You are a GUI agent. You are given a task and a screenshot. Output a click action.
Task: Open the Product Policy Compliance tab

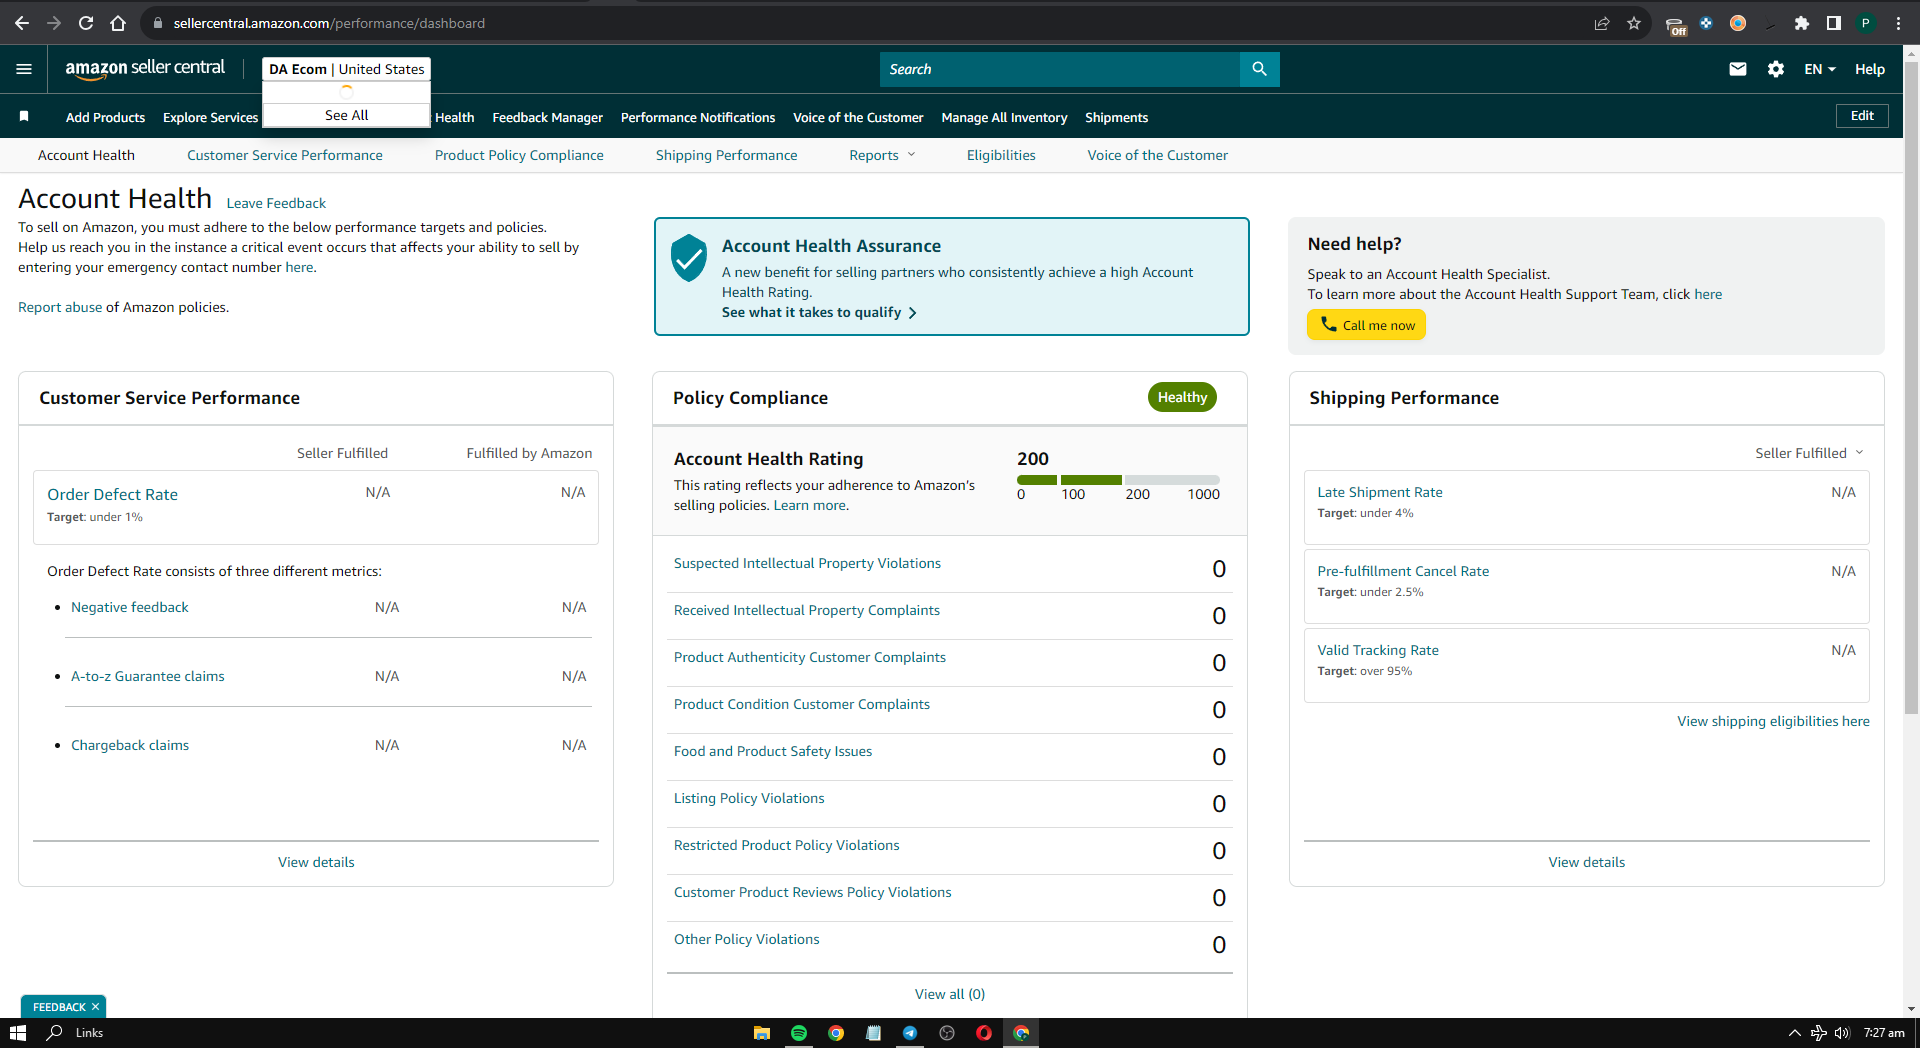click(519, 155)
